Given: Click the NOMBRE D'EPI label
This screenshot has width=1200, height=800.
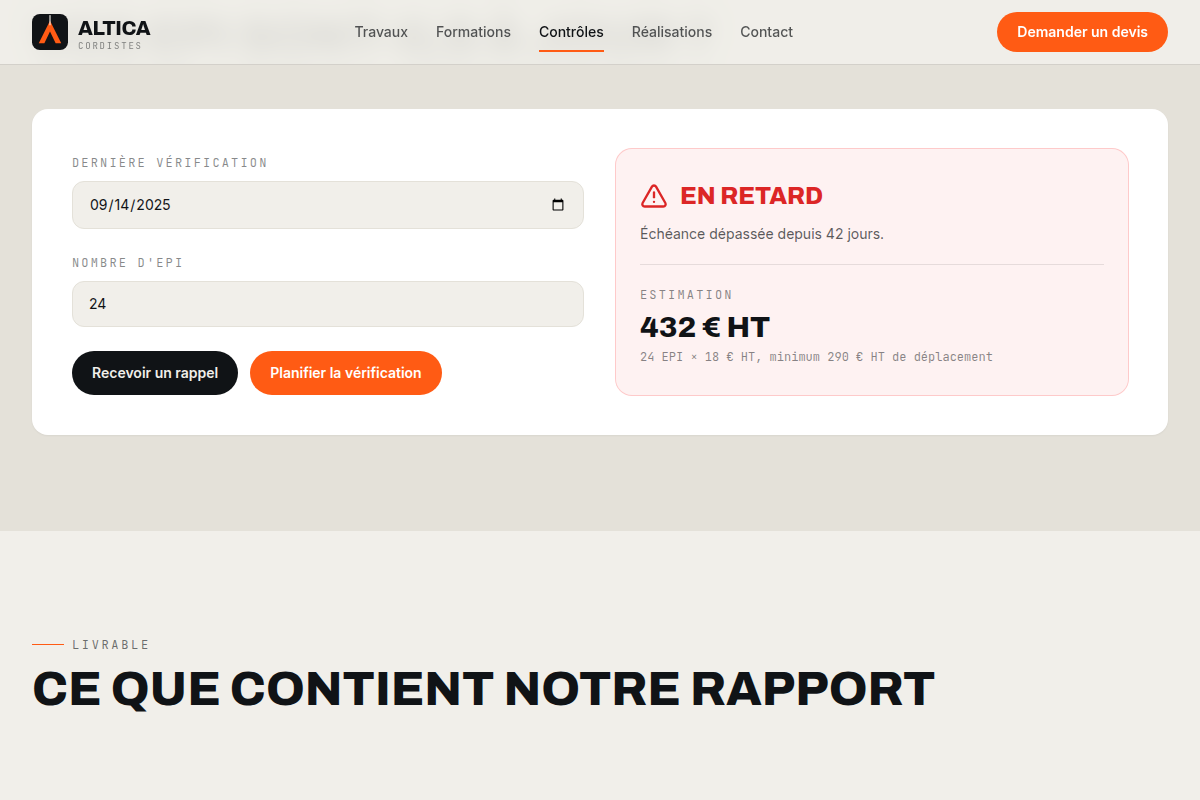Looking at the screenshot, I should (x=128, y=263).
